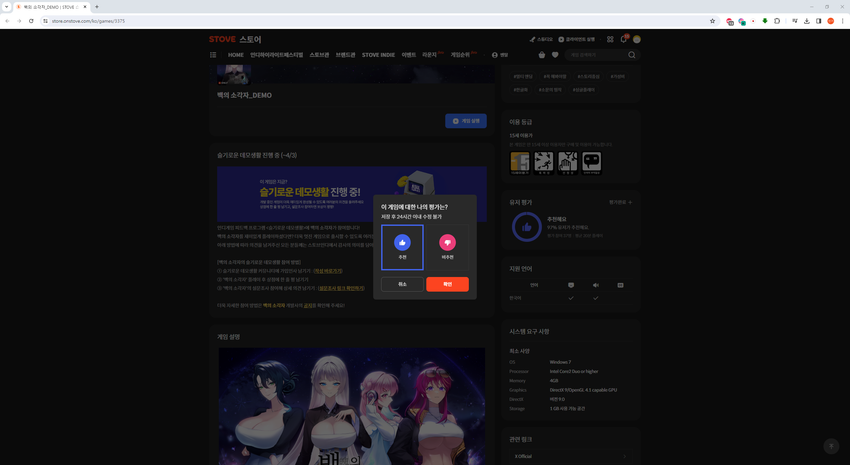Screen dimensions: 850x465
Task: Open the 이벤트 events menu item
Action: [x=409, y=55]
